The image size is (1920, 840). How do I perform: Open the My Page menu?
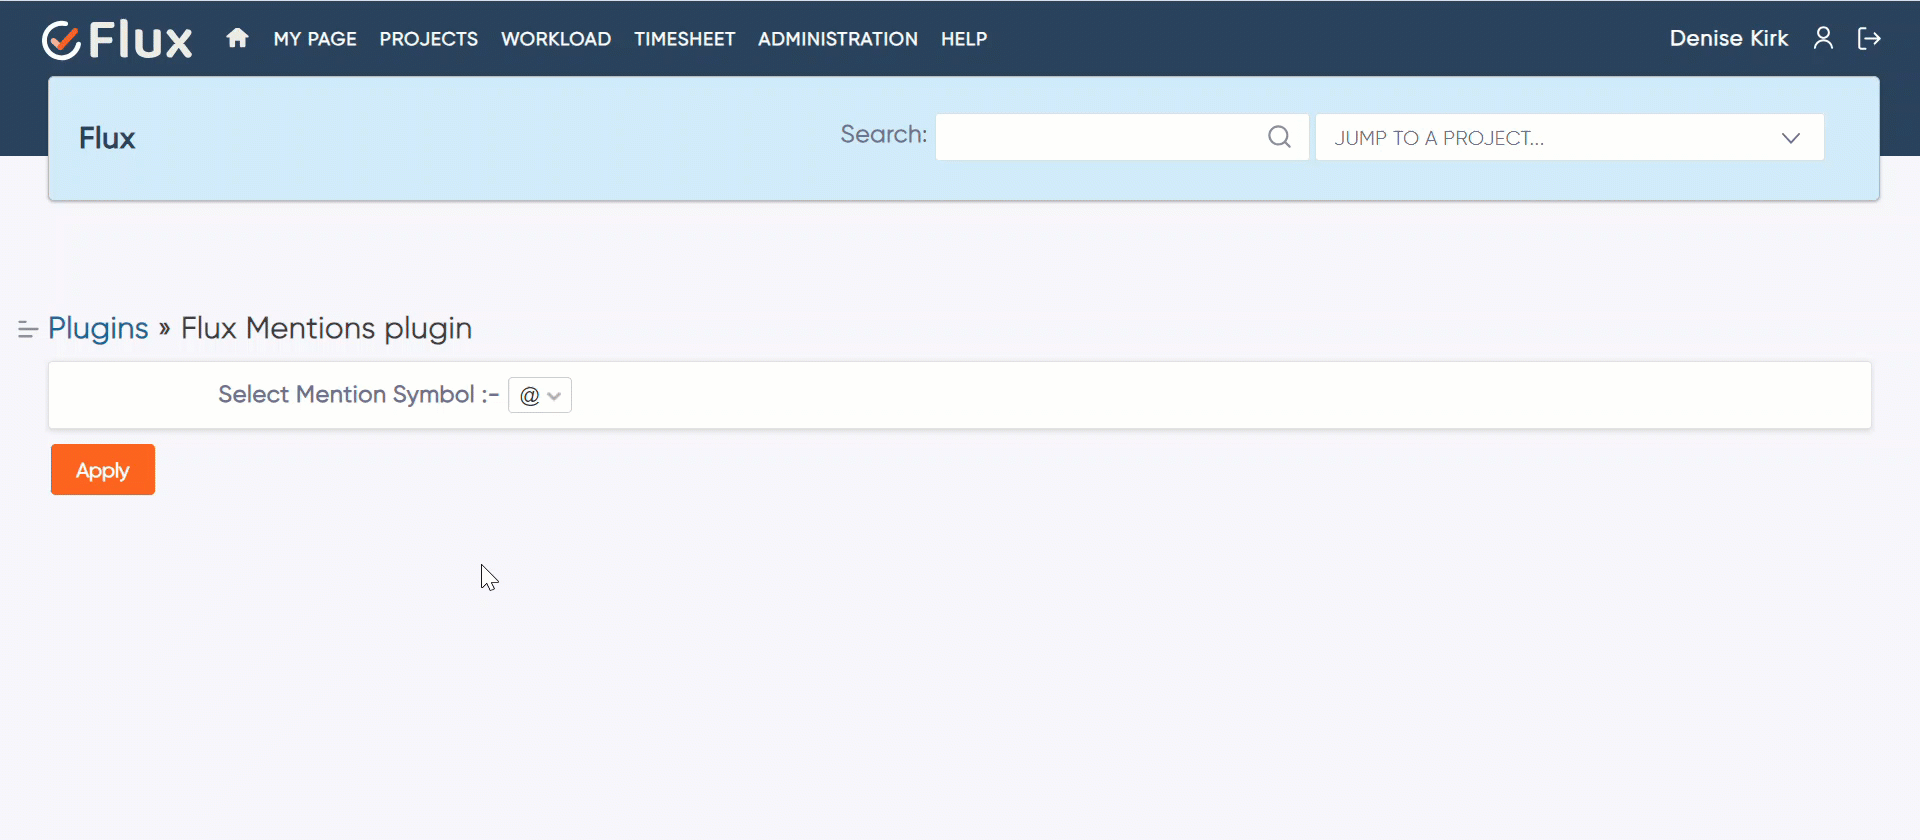pos(315,39)
